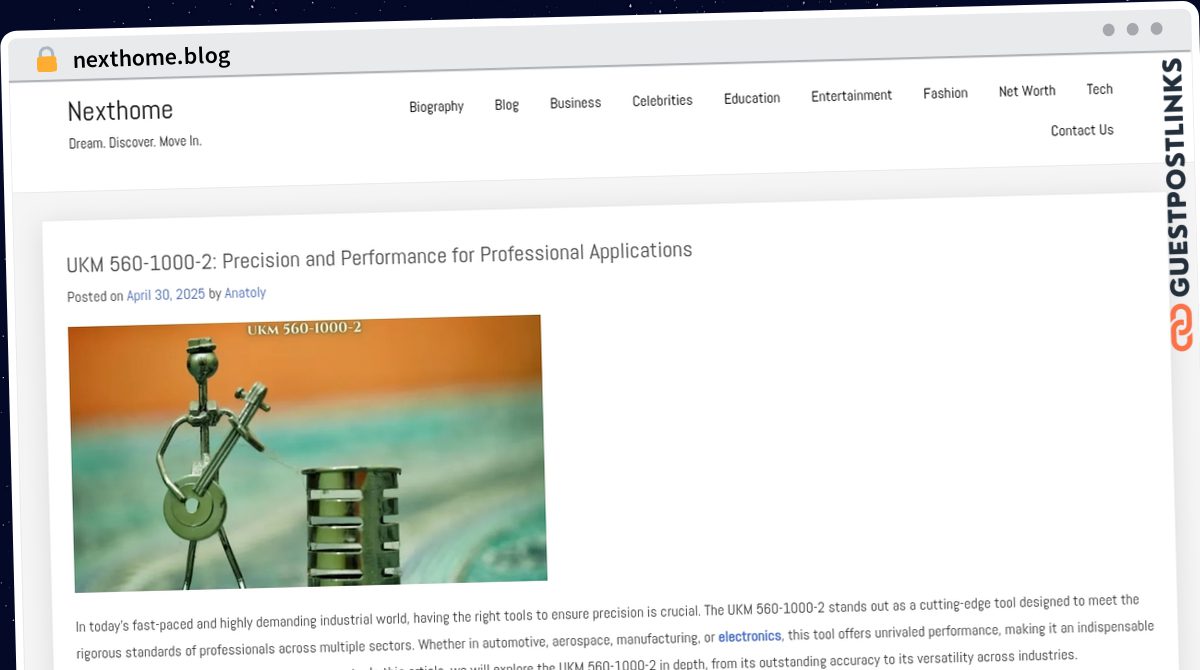Click the April 30, 2025 post date link

pyautogui.click(x=166, y=295)
